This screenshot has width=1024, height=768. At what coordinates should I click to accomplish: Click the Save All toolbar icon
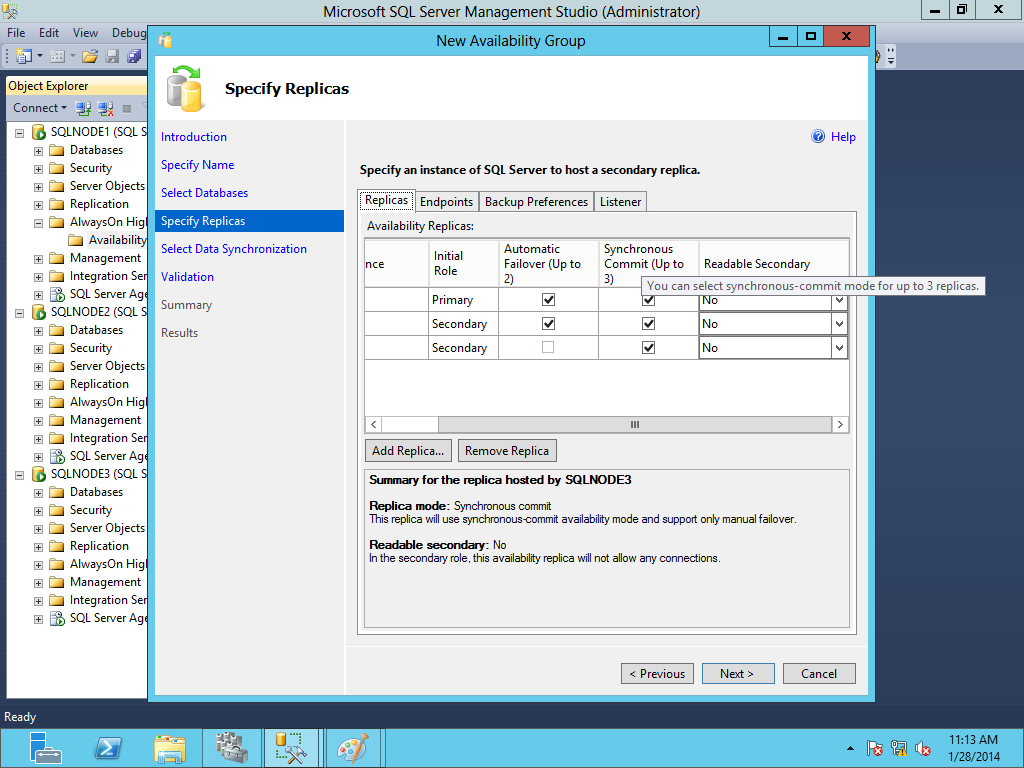[x=134, y=56]
